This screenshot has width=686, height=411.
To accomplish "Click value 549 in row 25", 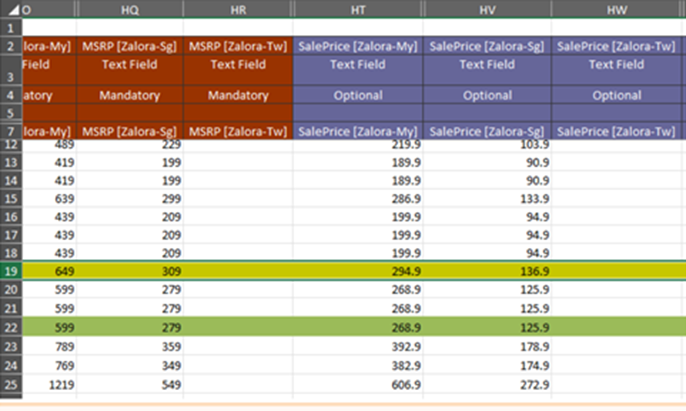I will tap(171, 385).
